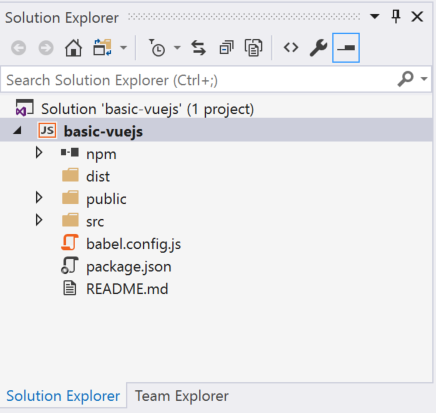Open Window Position dropdown arrow
Viewport: 436px width, 413px height.
coord(375,16)
